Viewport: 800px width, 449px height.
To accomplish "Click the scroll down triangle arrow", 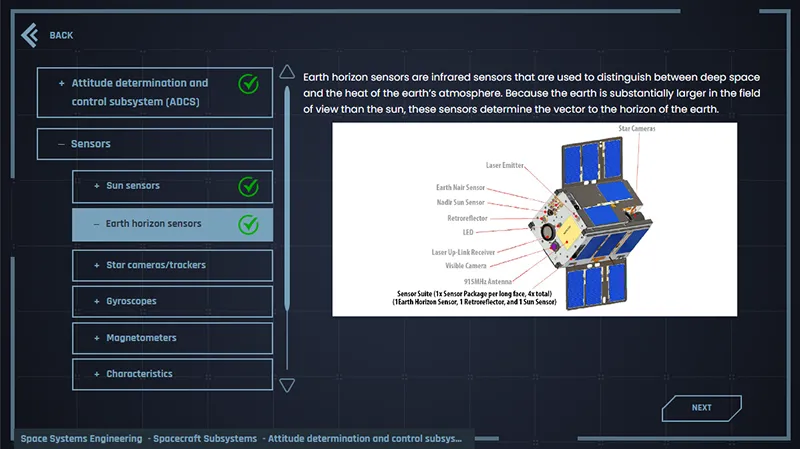I will coord(287,385).
